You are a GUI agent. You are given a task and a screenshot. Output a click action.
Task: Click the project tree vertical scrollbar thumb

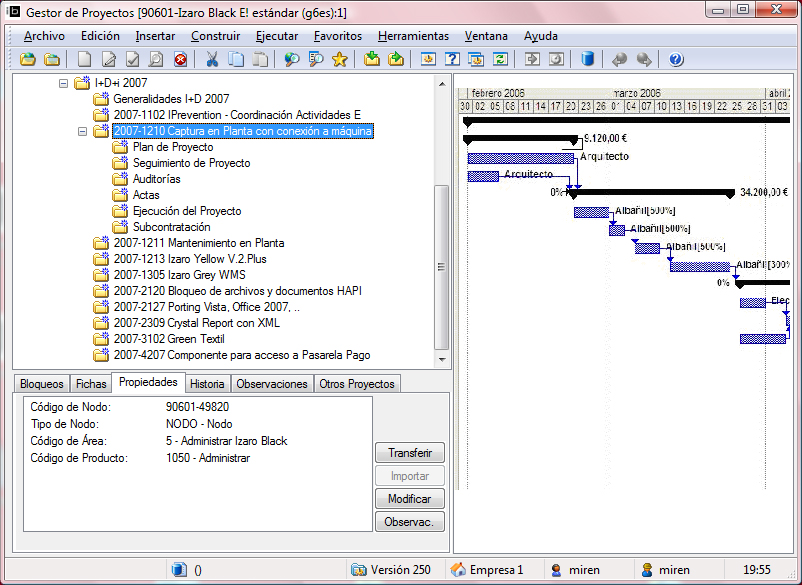tap(441, 267)
